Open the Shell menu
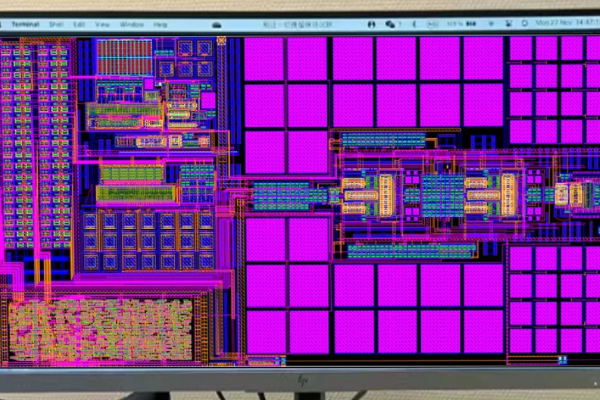 56,24
